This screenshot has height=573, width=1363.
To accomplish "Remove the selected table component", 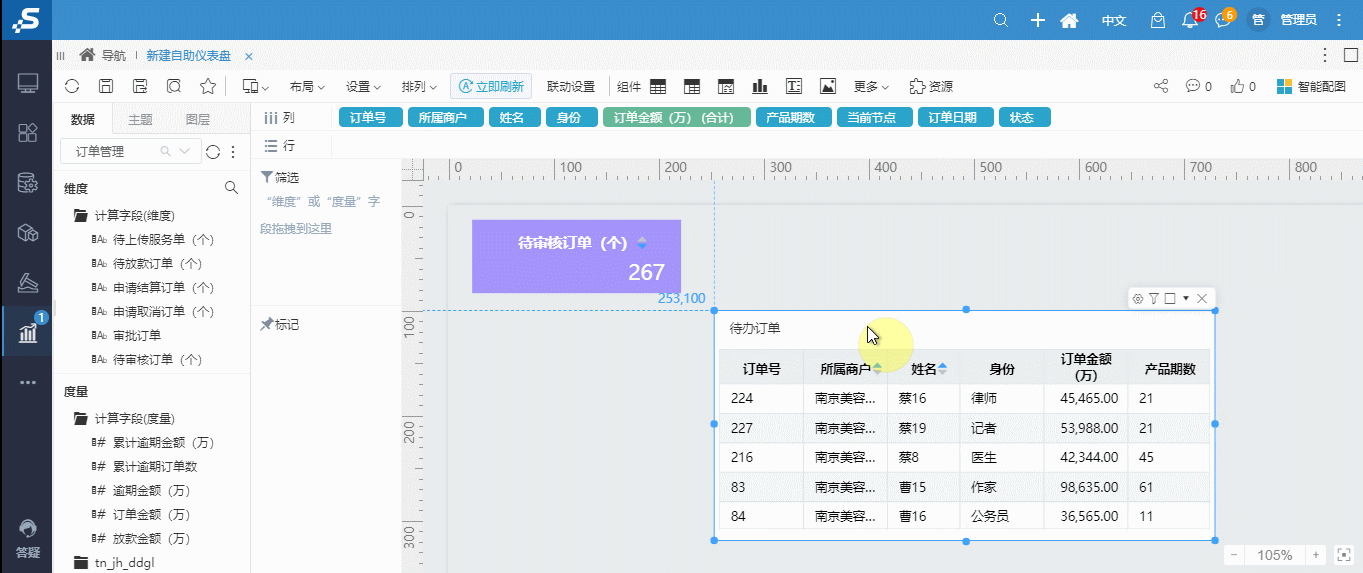I will (x=1202, y=298).
